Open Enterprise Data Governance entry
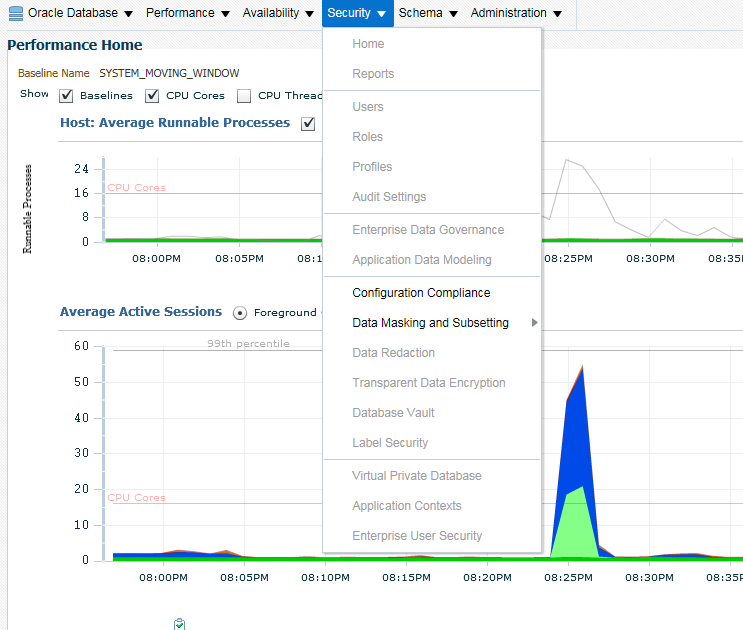 pyautogui.click(x=428, y=230)
